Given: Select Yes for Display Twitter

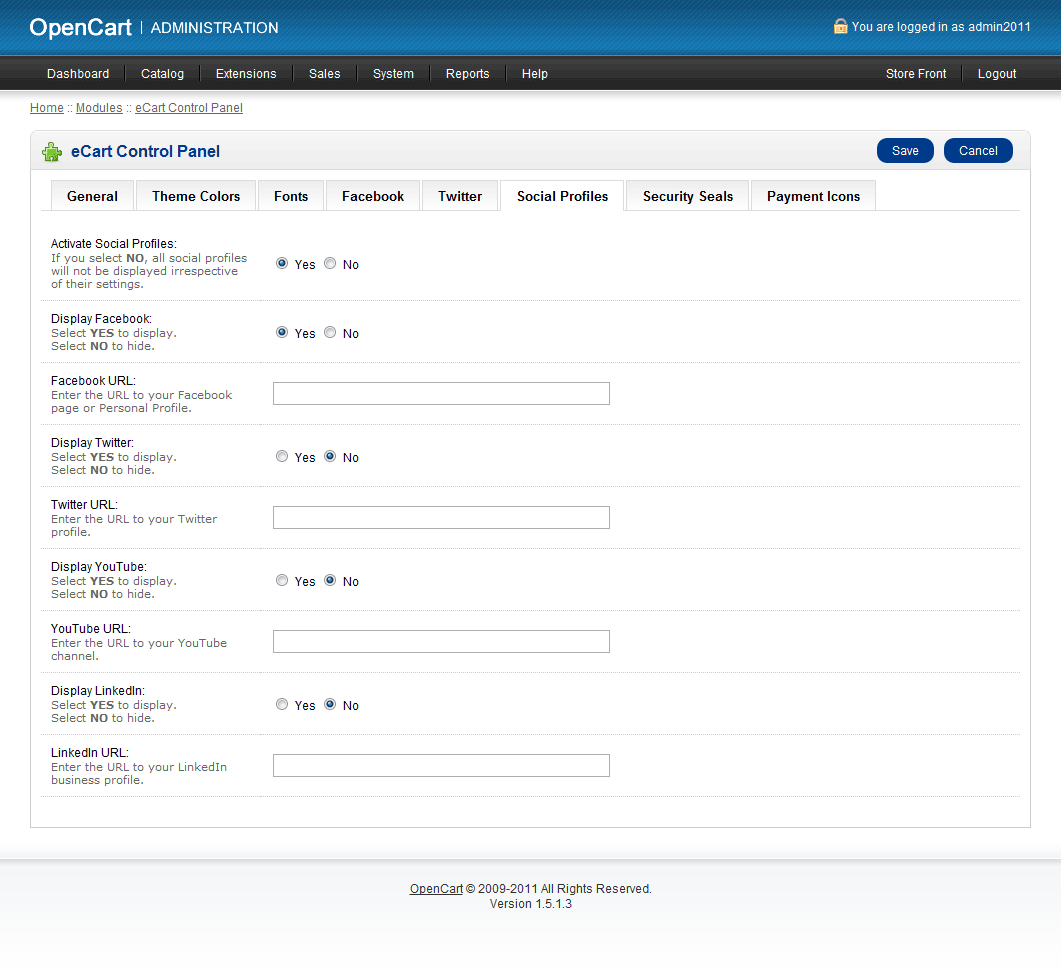Looking at the screenshot, I should (282, 457).
